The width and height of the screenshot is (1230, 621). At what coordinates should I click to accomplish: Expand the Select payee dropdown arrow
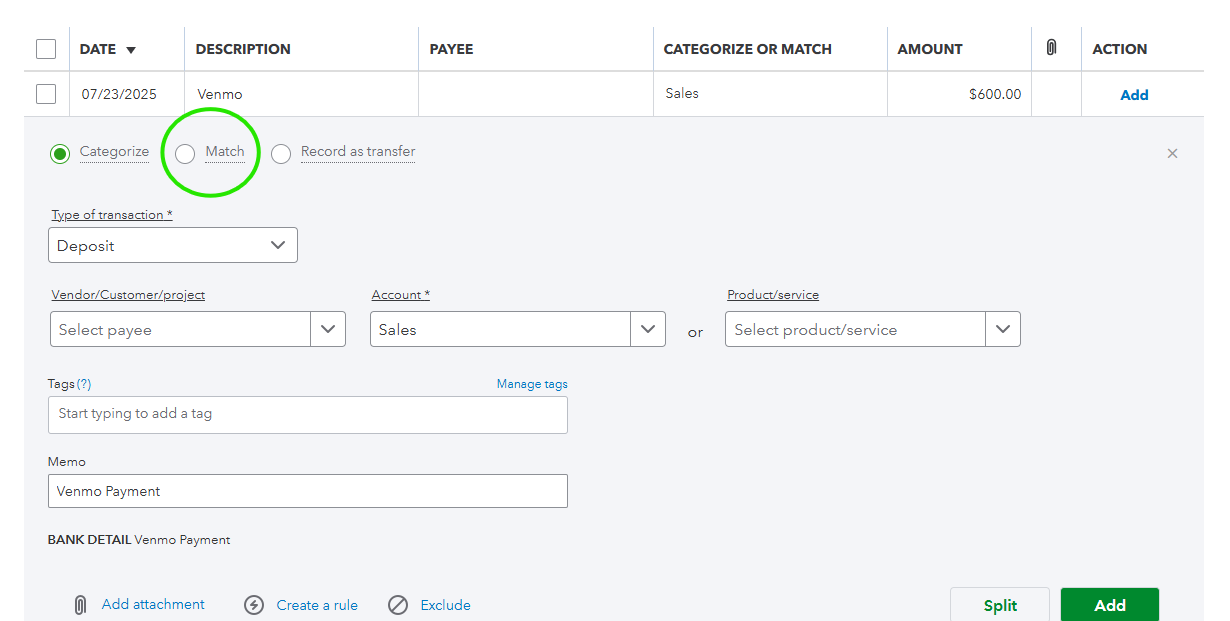[328, 329]
